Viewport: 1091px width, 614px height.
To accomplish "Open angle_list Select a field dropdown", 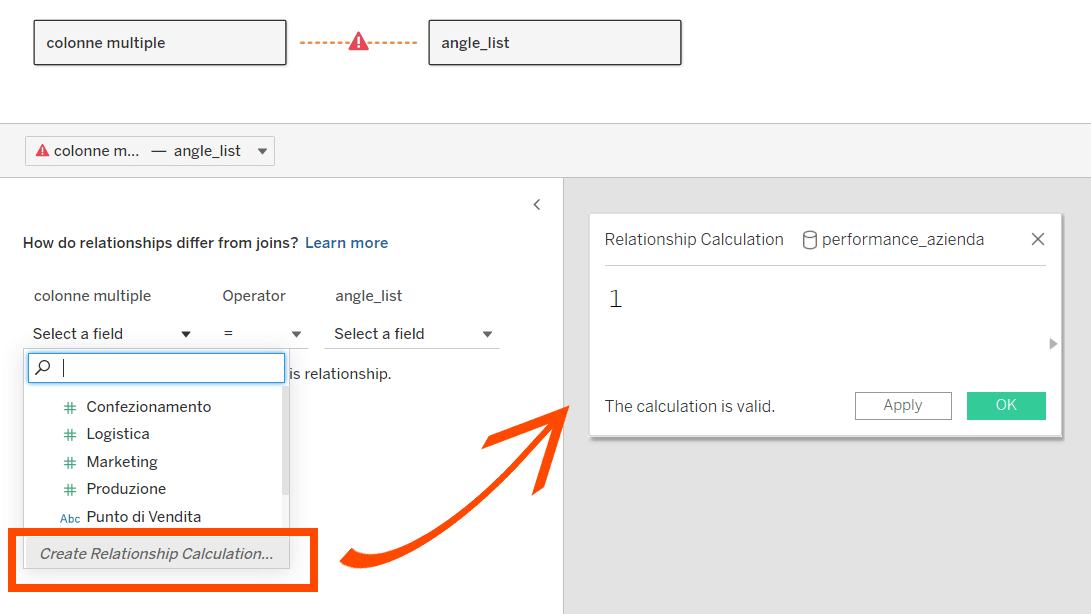I will (413, 334).
